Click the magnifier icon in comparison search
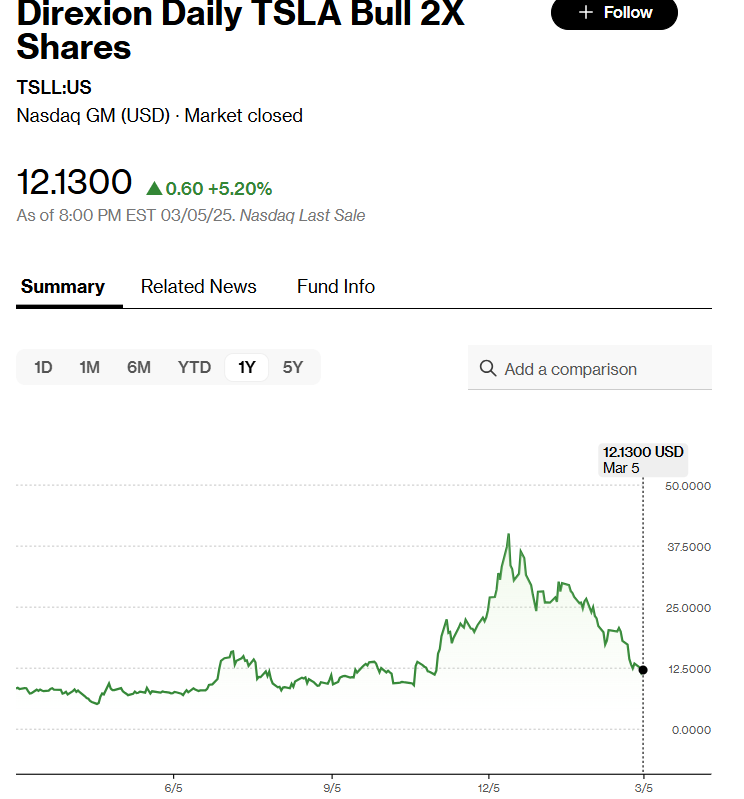The height and width of the screenshot is (799, 744). coord(488,369)
